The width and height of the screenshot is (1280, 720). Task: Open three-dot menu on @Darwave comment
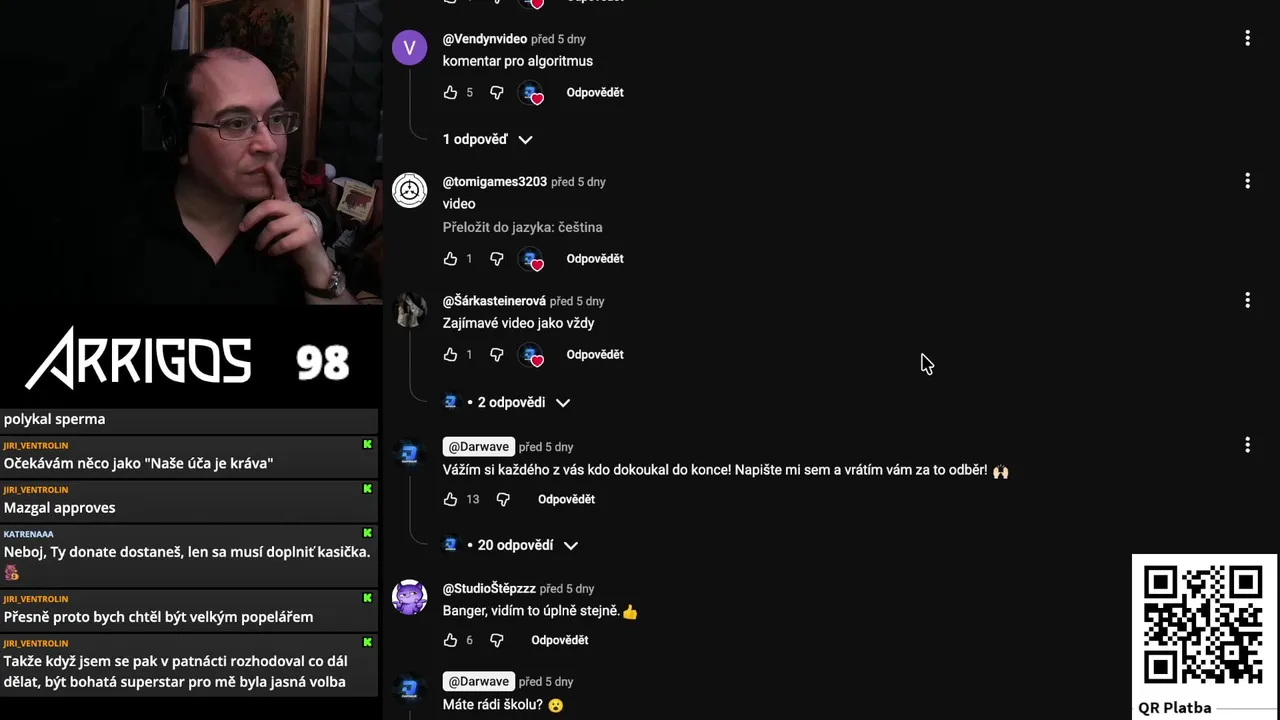(1247, 444)
